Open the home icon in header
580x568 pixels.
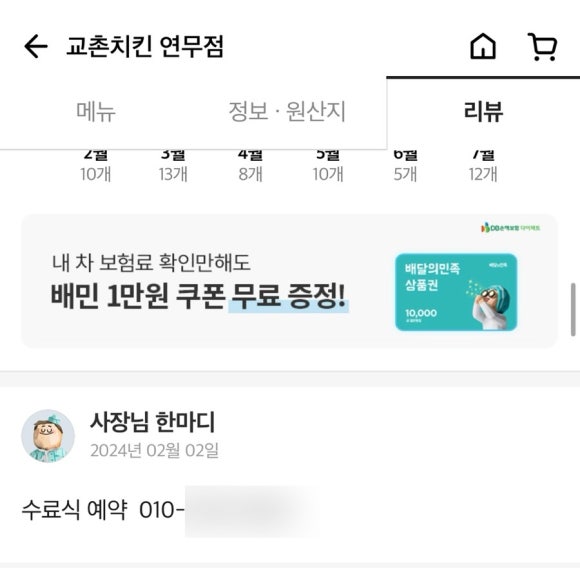483,46
